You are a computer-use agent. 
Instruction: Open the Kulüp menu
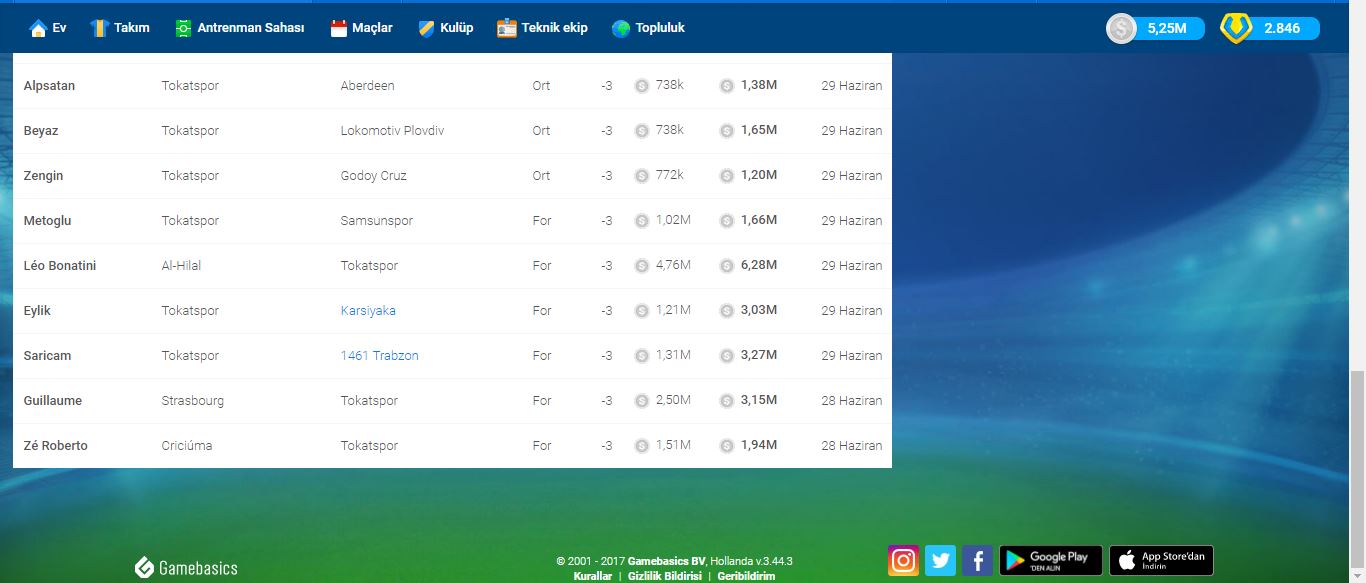[457, 28]
